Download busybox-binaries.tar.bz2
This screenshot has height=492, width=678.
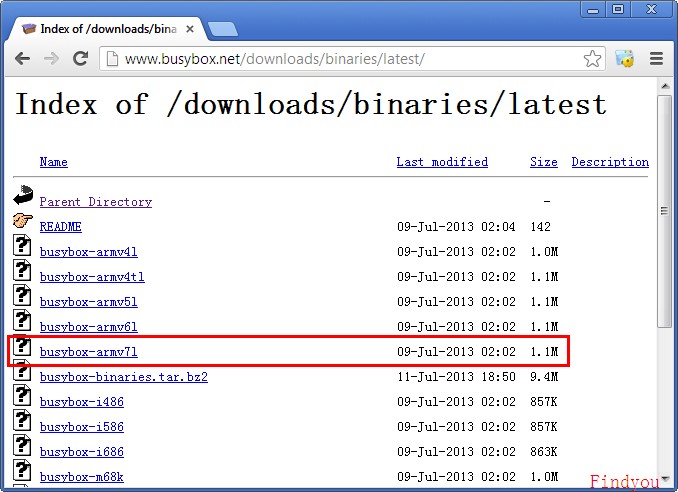coord(124,377)
